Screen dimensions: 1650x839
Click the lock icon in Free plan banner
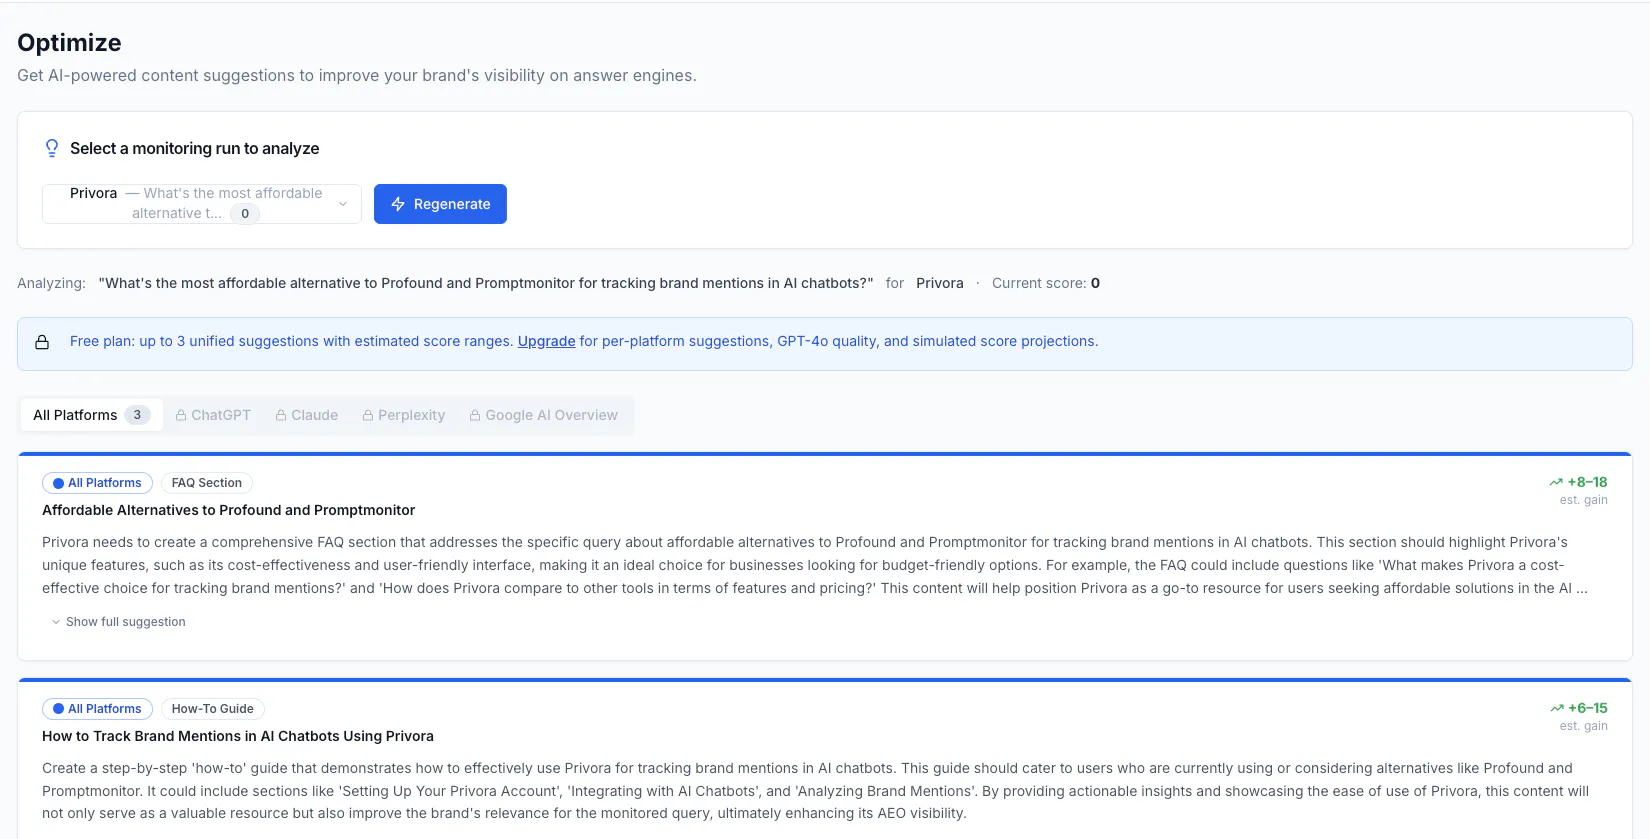pyautogui.click(x=42, y=342)
